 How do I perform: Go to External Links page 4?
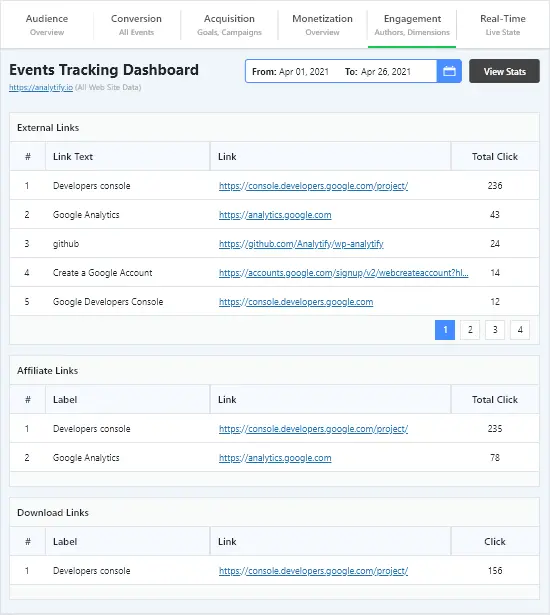[x=520, y=330]
